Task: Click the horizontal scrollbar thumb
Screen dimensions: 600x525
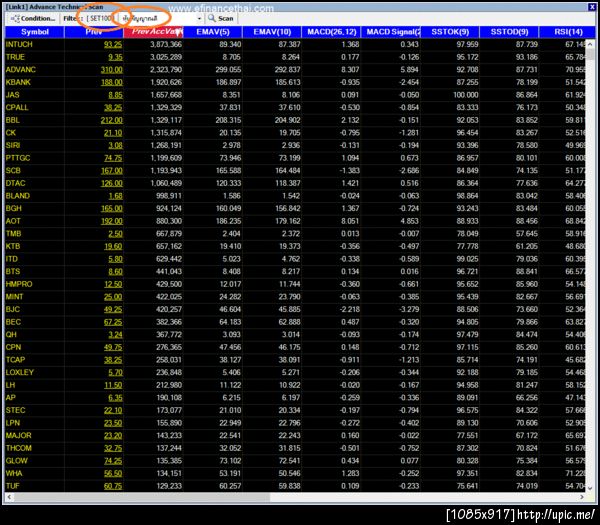Action: (x=142, y=497)
